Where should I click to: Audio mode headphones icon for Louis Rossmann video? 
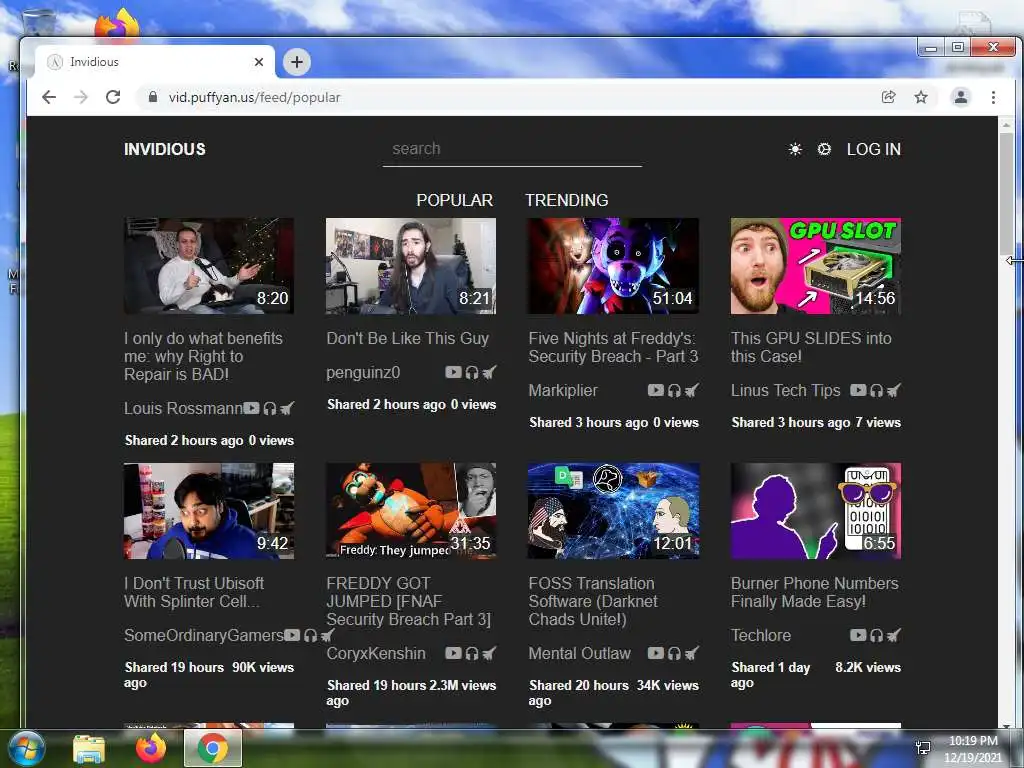pyautogui.click(x=270, y=409)
